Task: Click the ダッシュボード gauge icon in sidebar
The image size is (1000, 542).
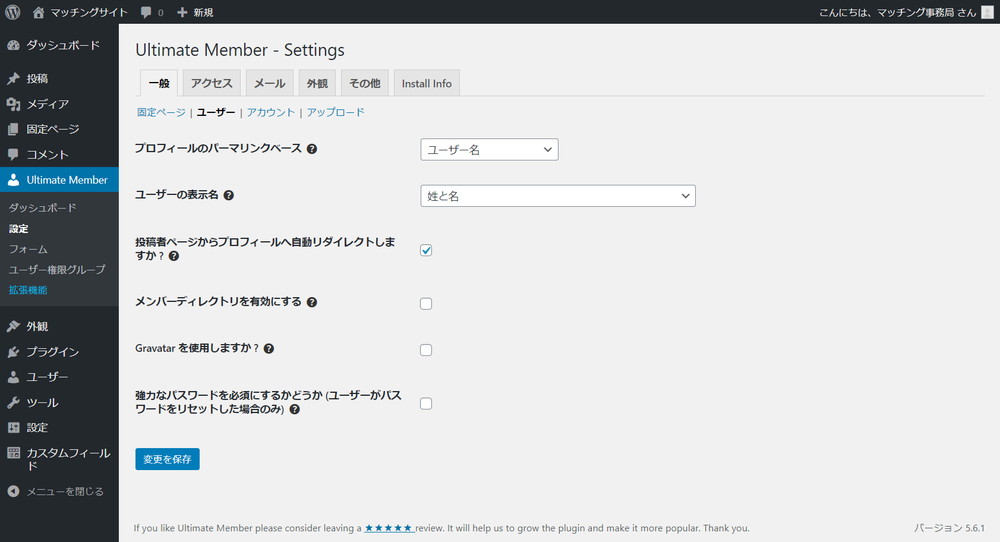Action: point(13,45)
